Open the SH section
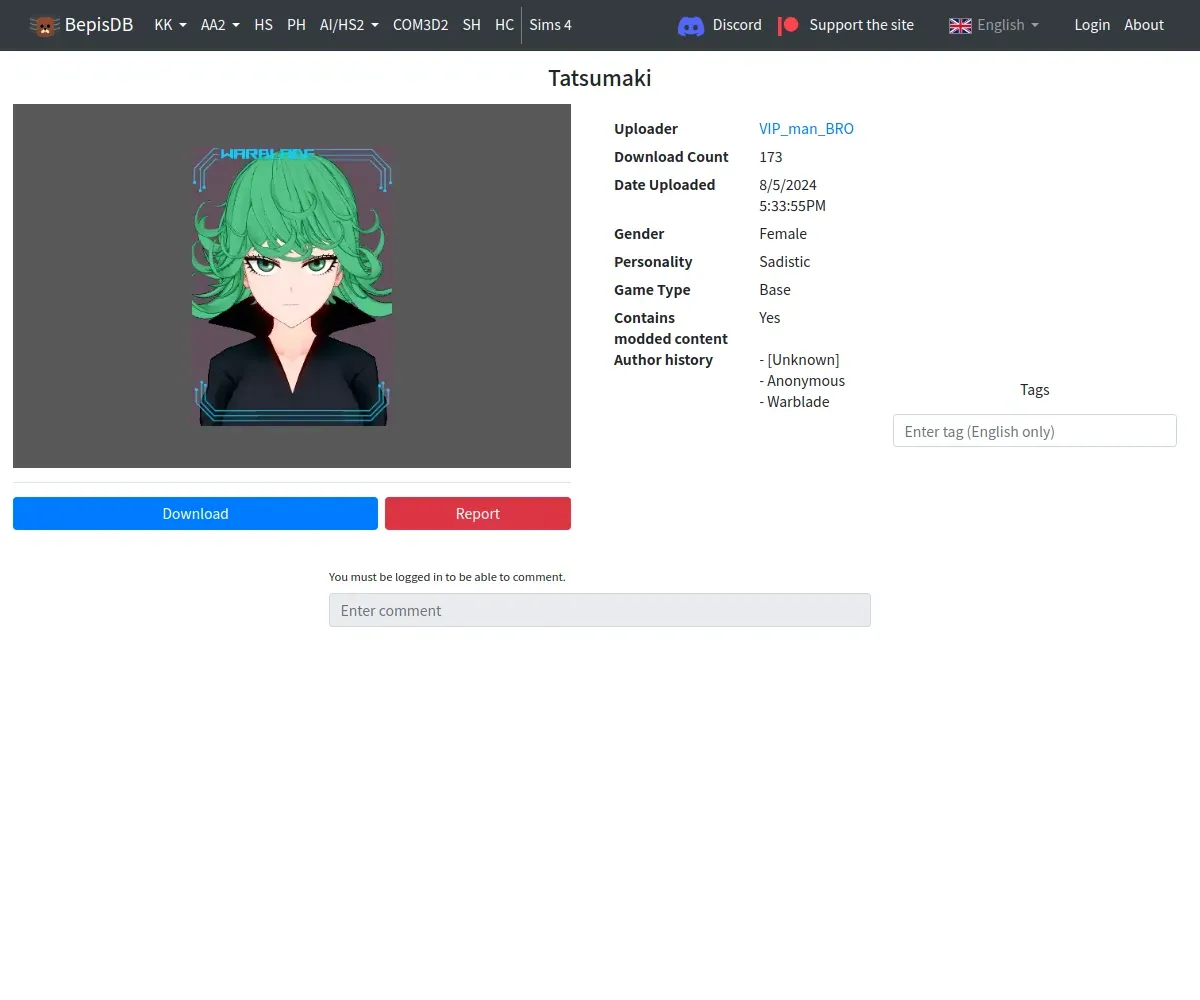This screenshot has height=1000, width=1200. pyautogui.click(x=471, y=25)
